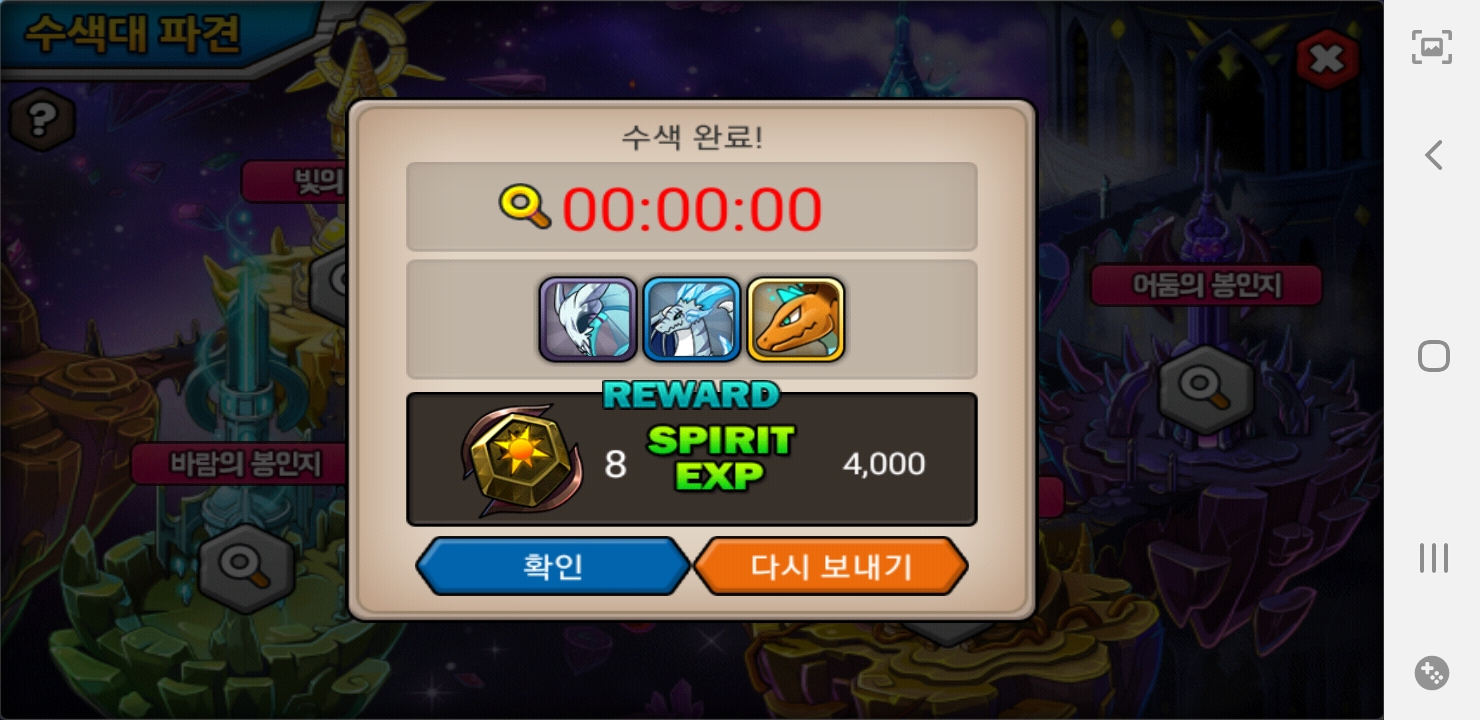Select the orange dragon portrait
The width and height of the screenshot is (1480, 720).
pos(796,319)
